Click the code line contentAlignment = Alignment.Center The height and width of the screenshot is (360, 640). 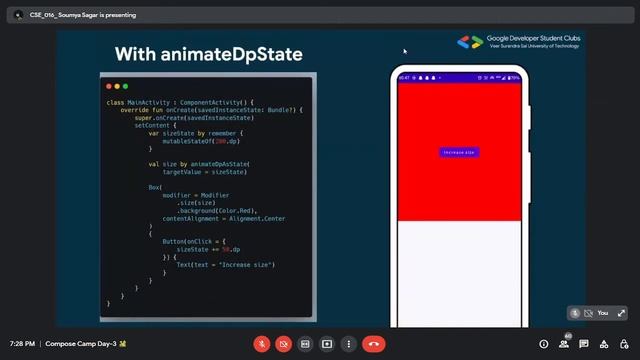pyautogui.click(x=224, y=219)
